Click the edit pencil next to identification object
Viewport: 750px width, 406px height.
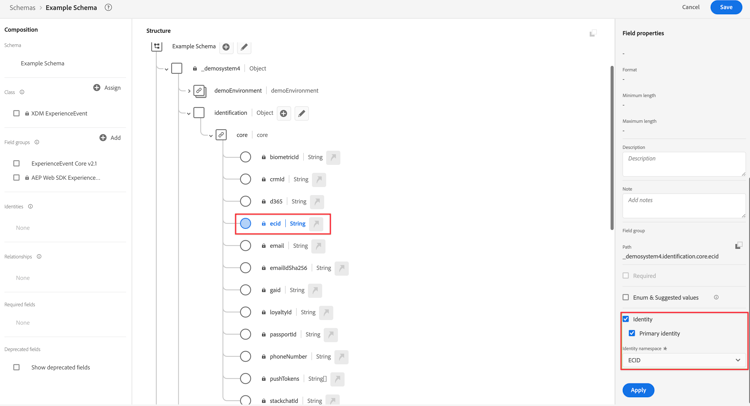302,113
